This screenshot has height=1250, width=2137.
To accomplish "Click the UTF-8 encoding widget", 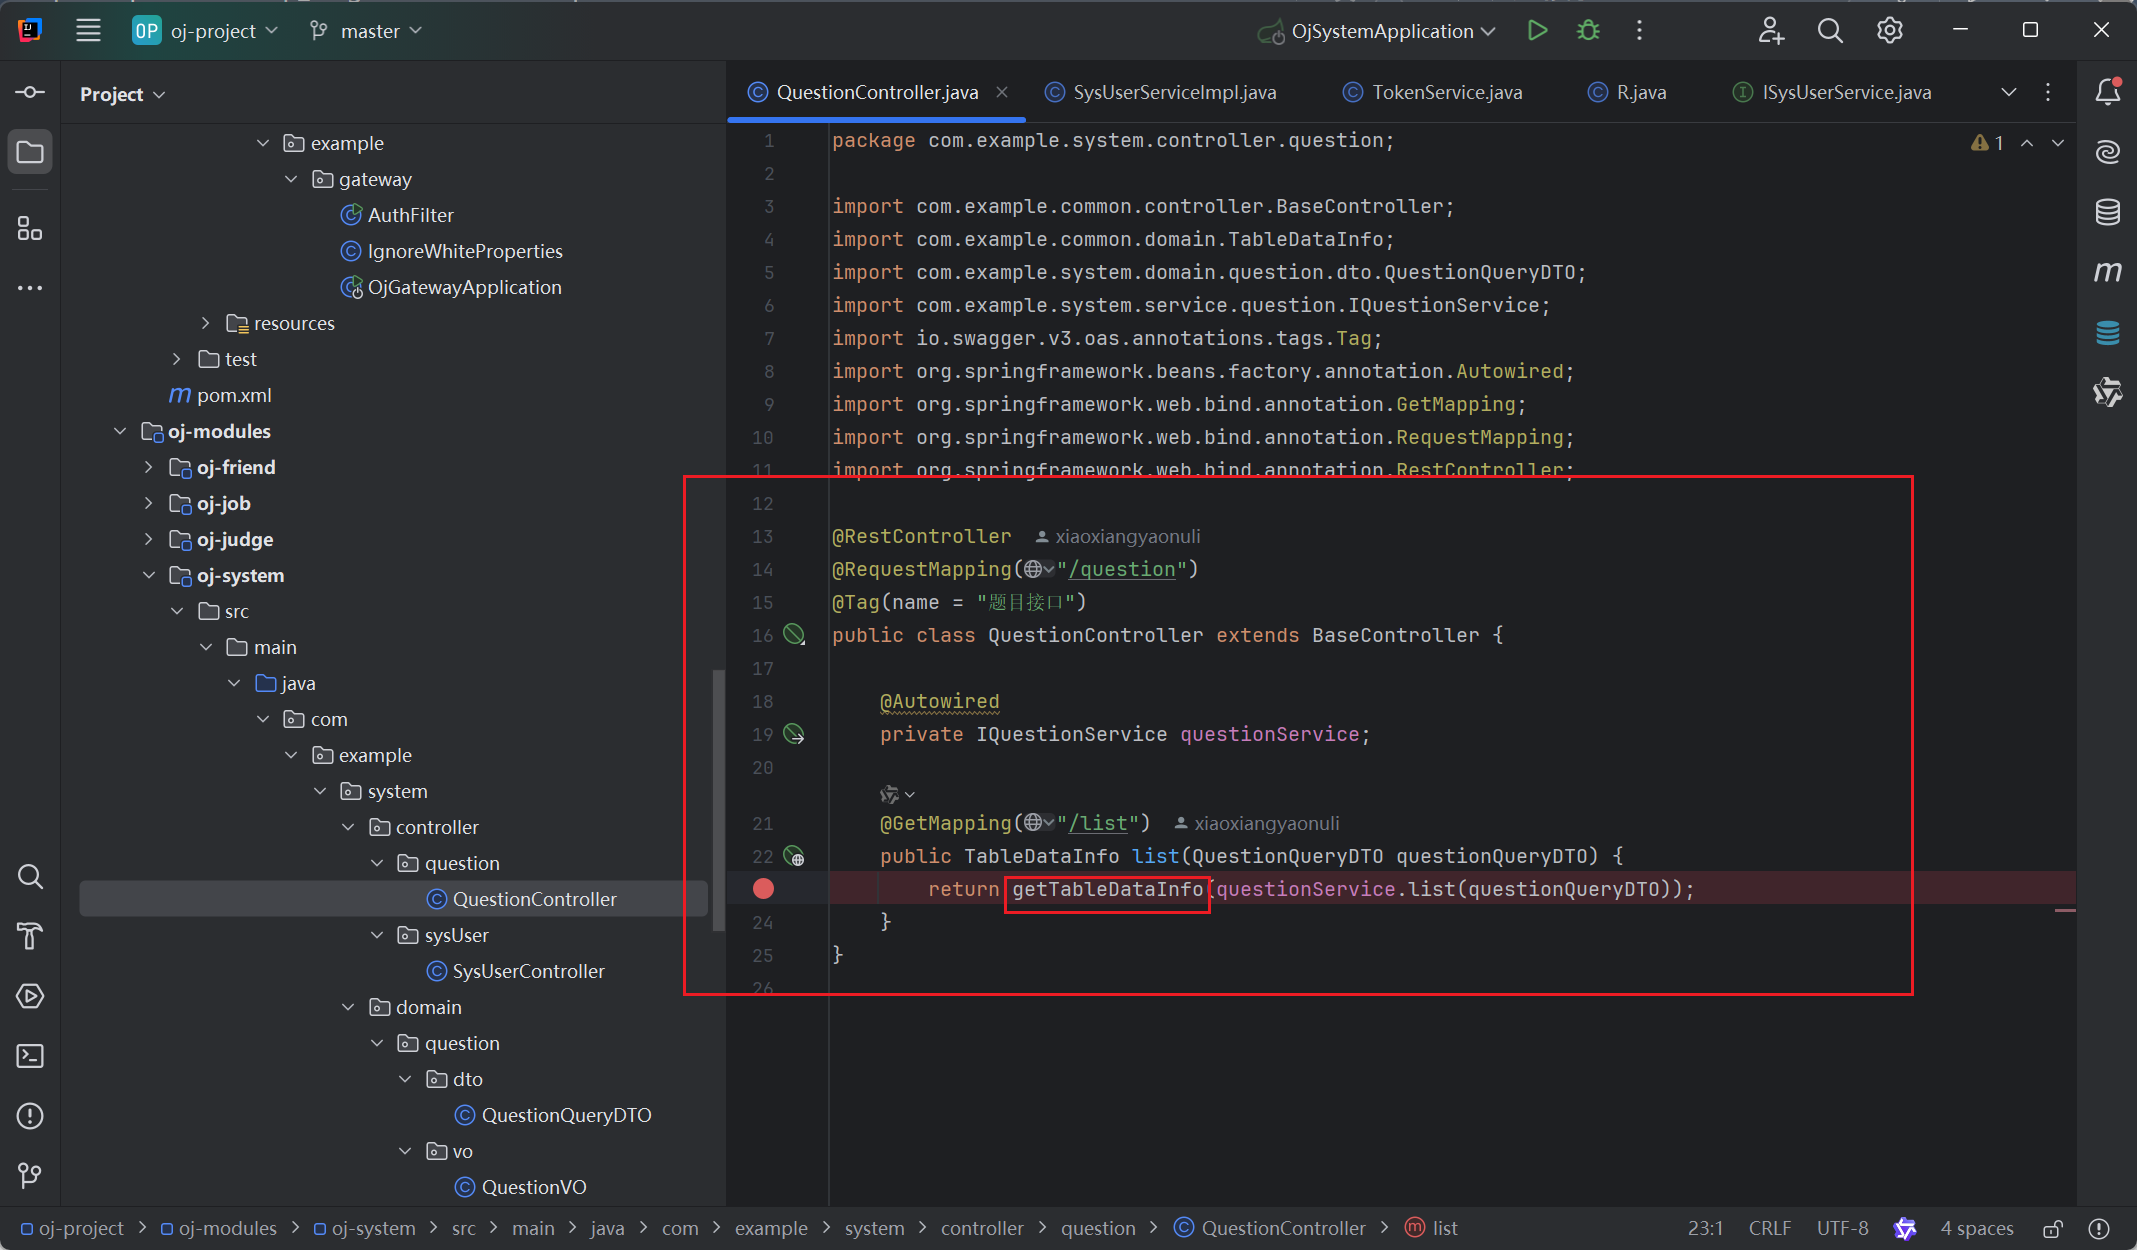I will [x=1842, y=1228].
